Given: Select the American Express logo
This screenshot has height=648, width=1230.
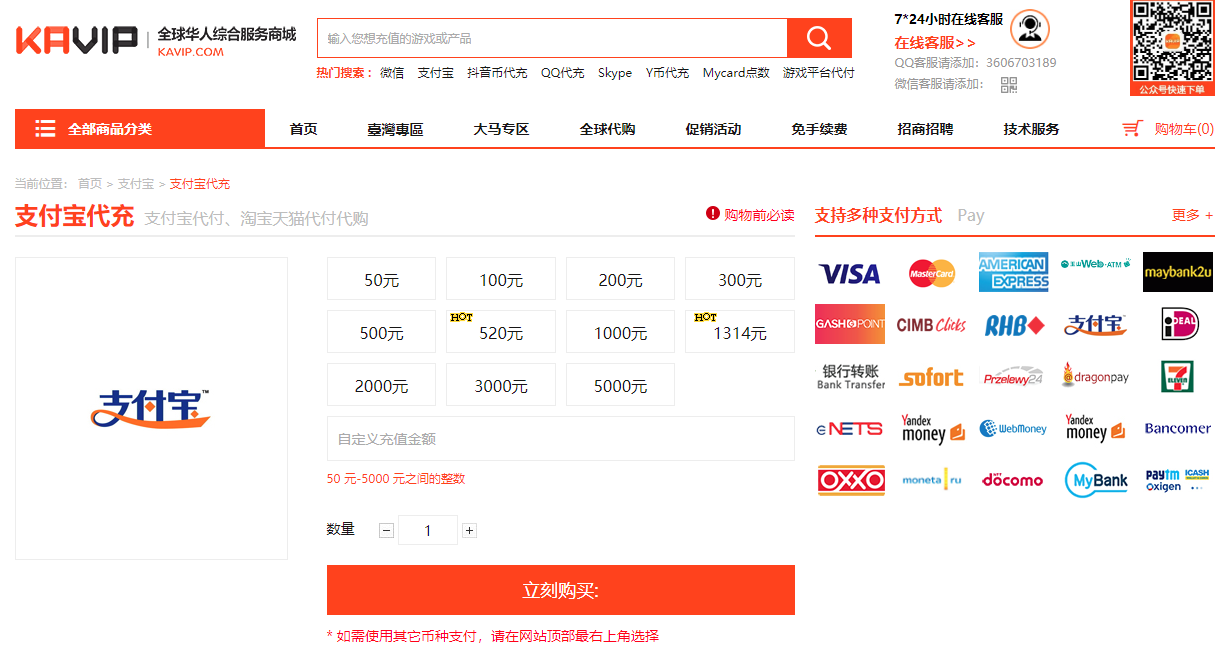Looking at the screenshot, I should 1013,272.
